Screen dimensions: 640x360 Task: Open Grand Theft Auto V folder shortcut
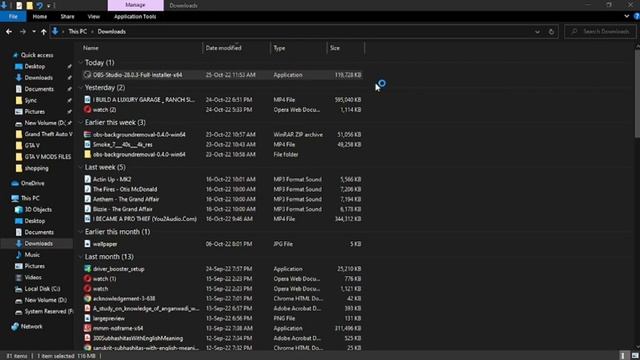[x=48, y=134]
